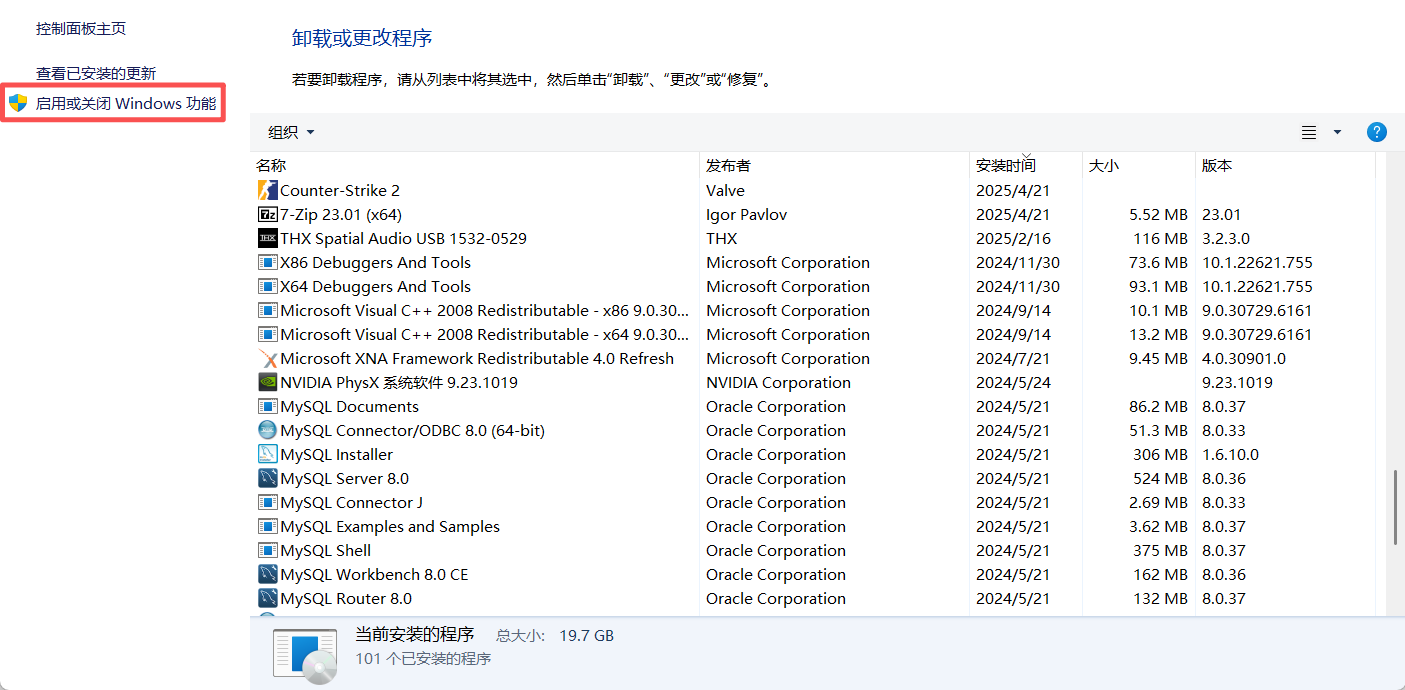
Task: Click the 306 MB size cell
Action: (x=1161, y=454)
